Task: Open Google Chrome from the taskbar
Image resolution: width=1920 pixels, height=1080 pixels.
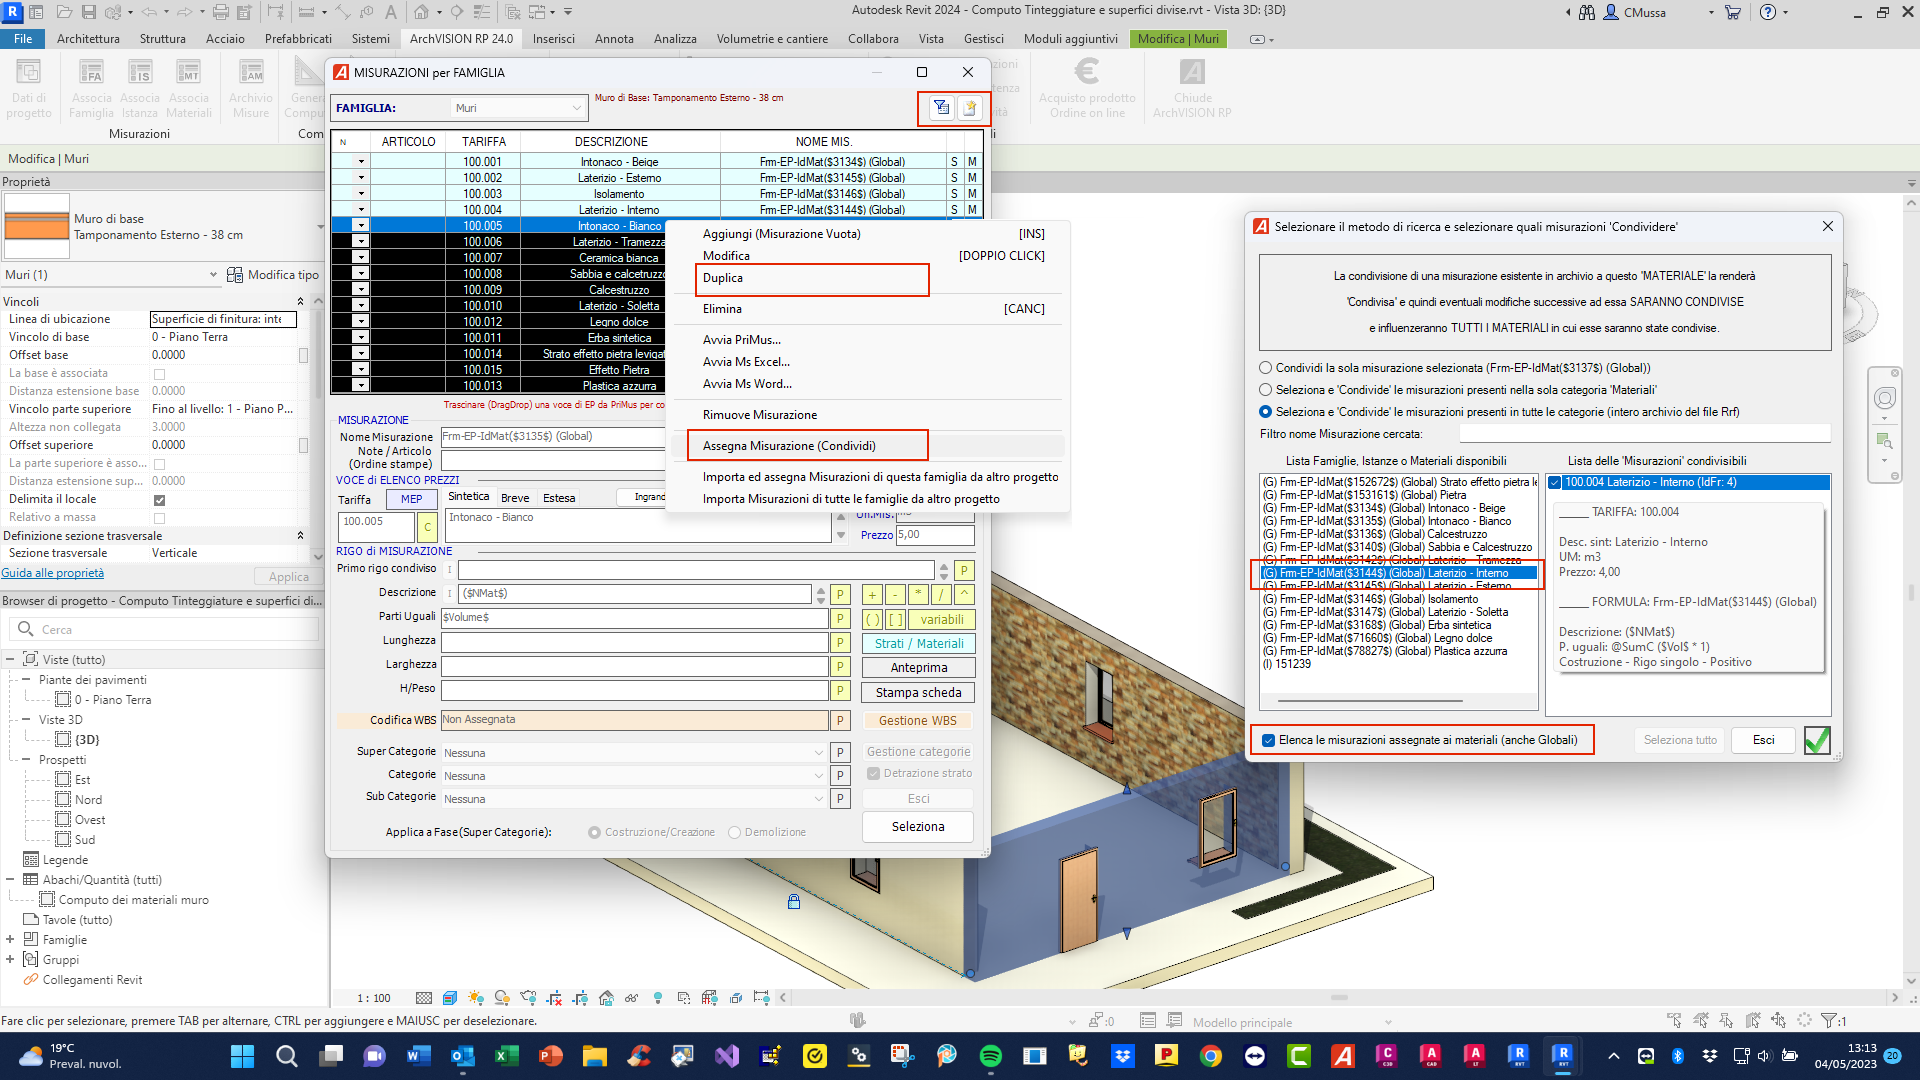Action: 1210,1056
